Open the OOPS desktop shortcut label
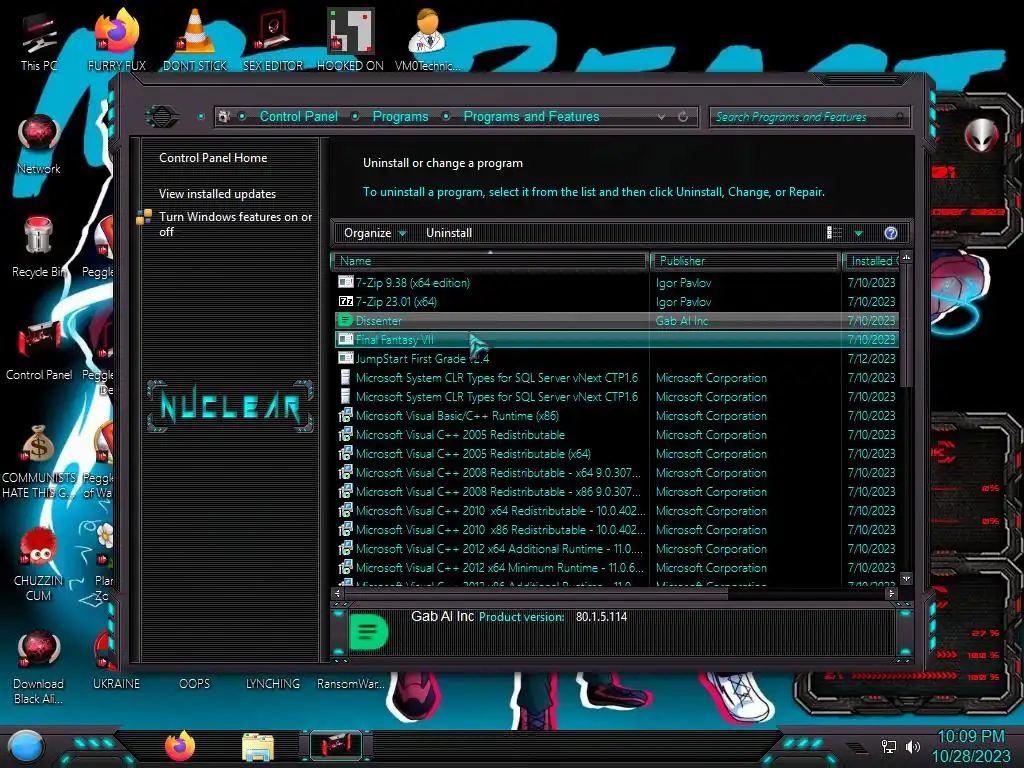 tap(195, 684)
